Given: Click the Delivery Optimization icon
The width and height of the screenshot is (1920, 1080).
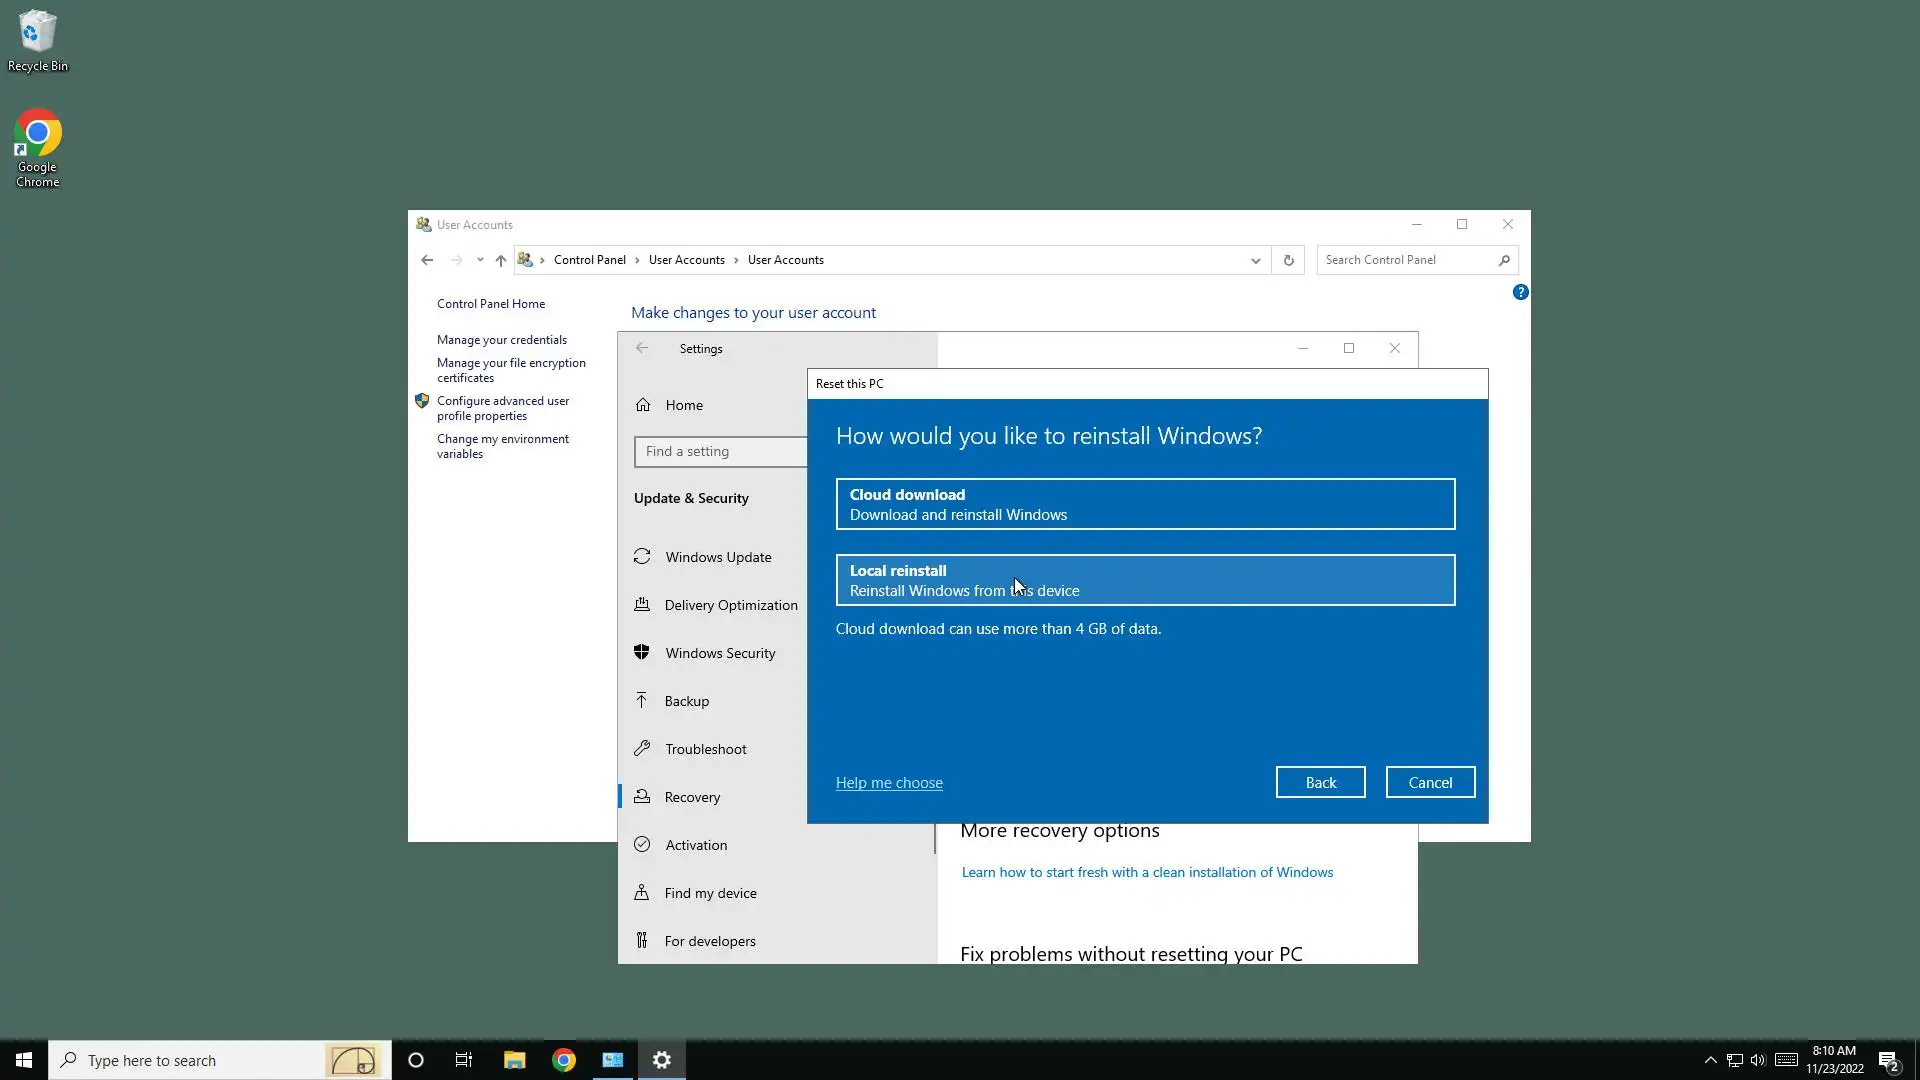Looking at the screenshot, I should click(642, 605).
